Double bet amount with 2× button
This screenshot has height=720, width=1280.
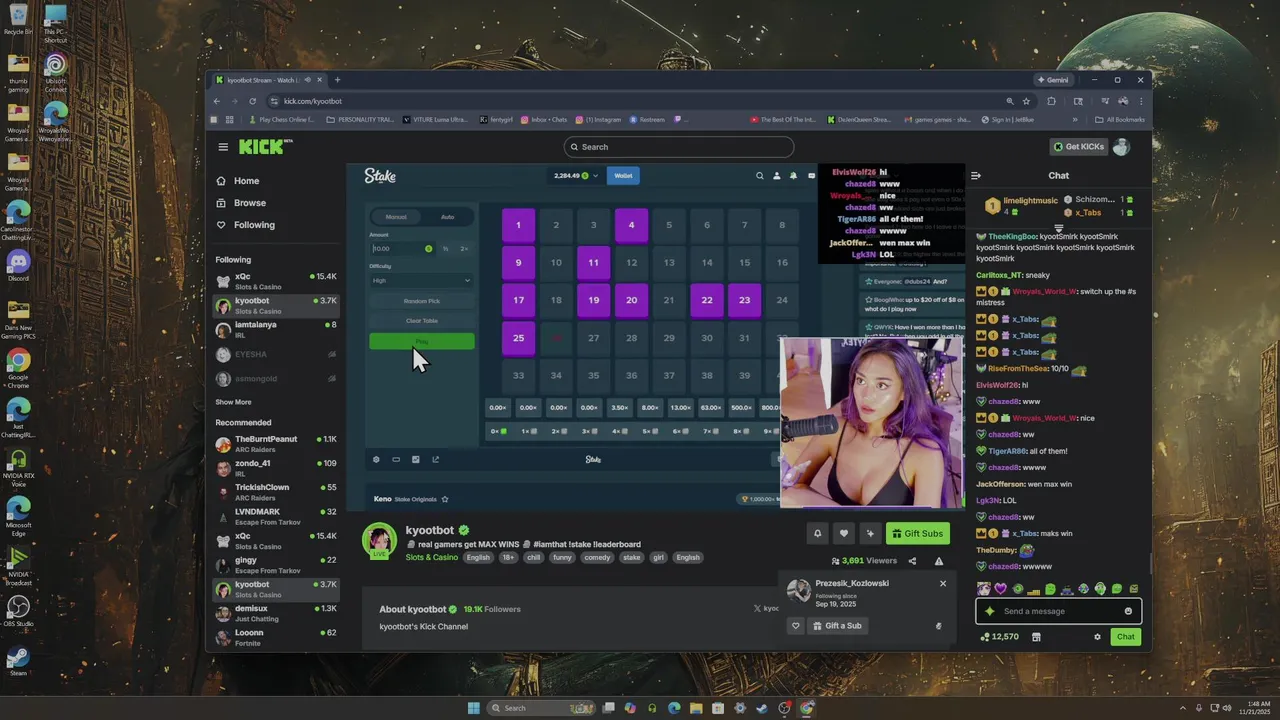tap(464, 249)
